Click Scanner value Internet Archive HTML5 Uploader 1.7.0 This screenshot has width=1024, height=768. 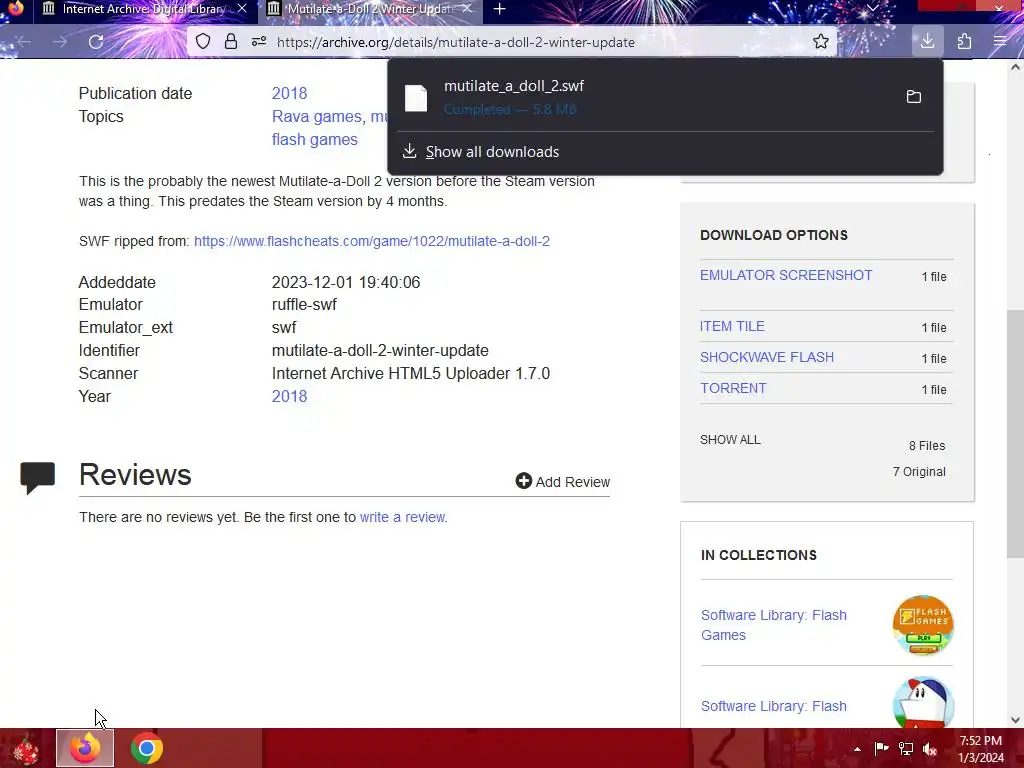pos(411,374)
